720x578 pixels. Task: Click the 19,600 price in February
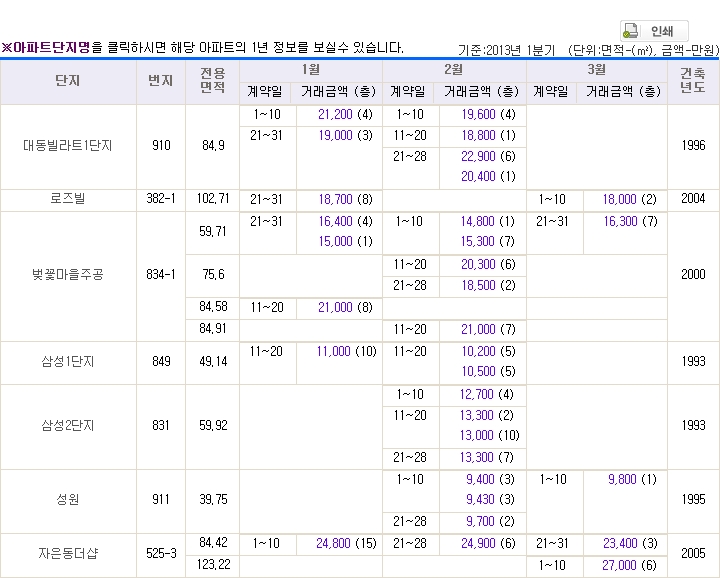click(478, 114)
